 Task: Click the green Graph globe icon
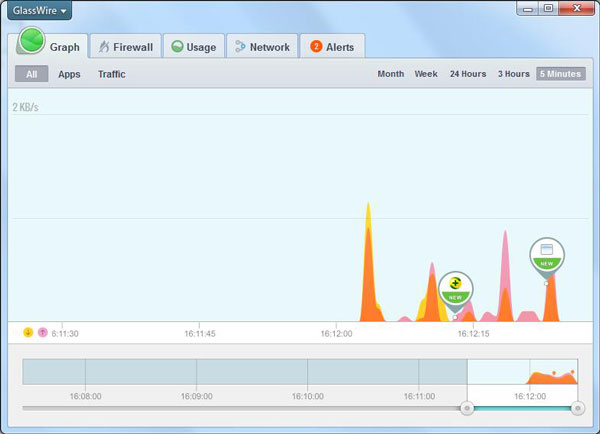(x=31, y=41)
